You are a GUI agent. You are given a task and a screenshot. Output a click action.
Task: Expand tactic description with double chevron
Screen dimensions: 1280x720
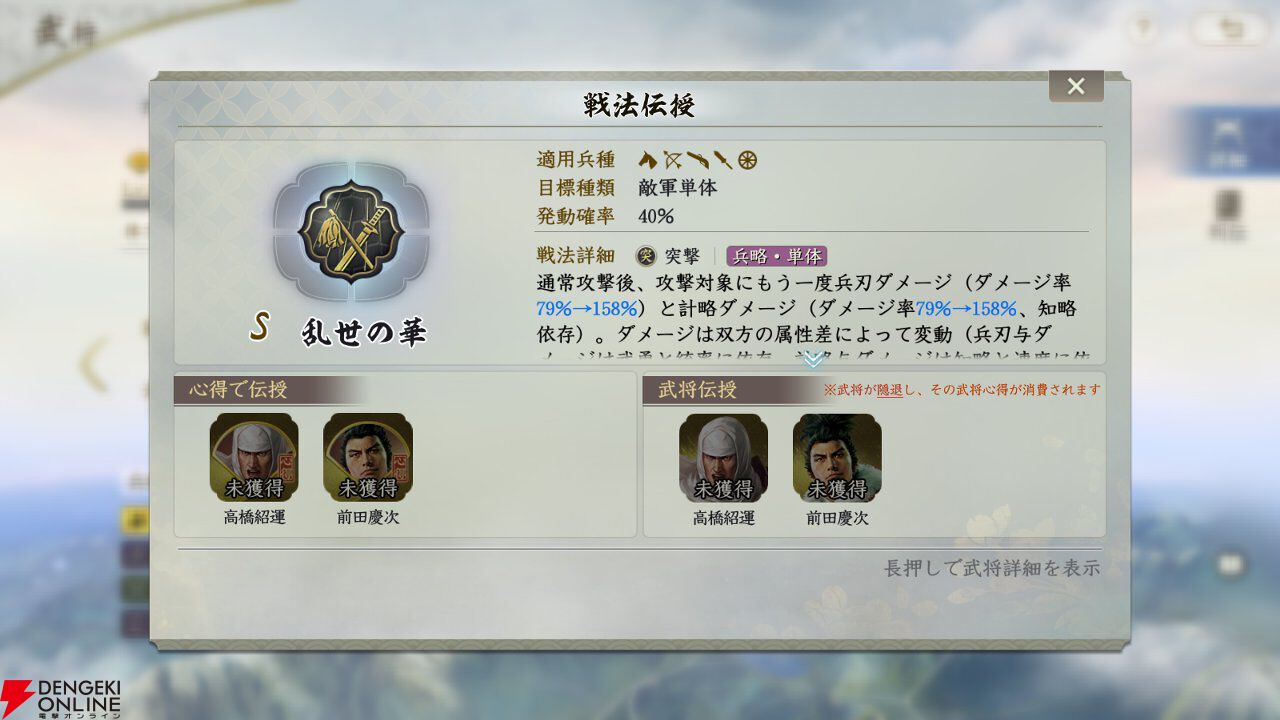(x=814, y=359)
